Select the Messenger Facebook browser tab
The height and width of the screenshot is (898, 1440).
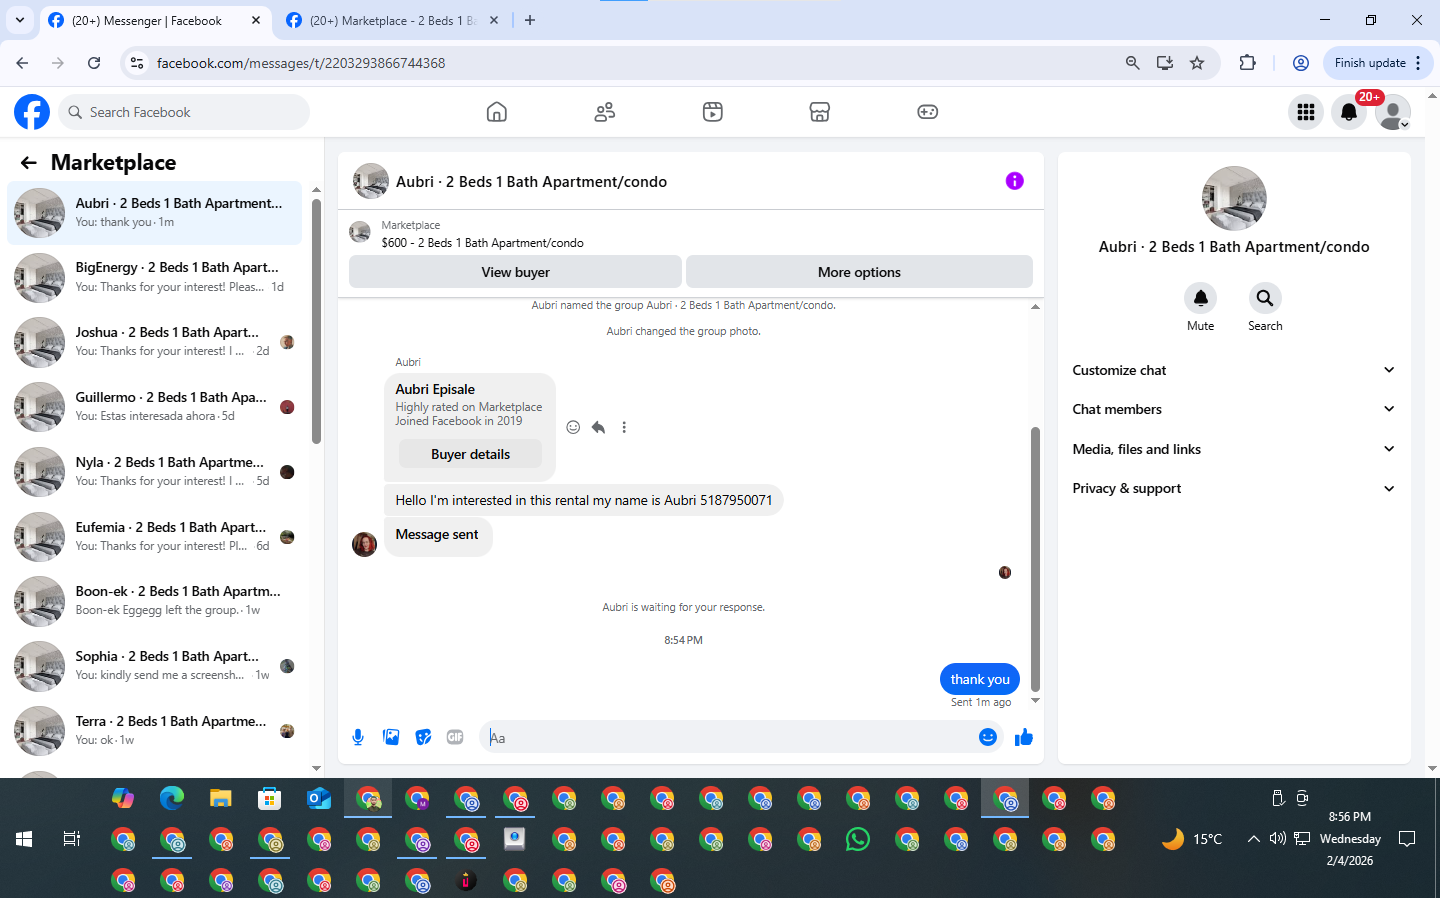point(155,20)
